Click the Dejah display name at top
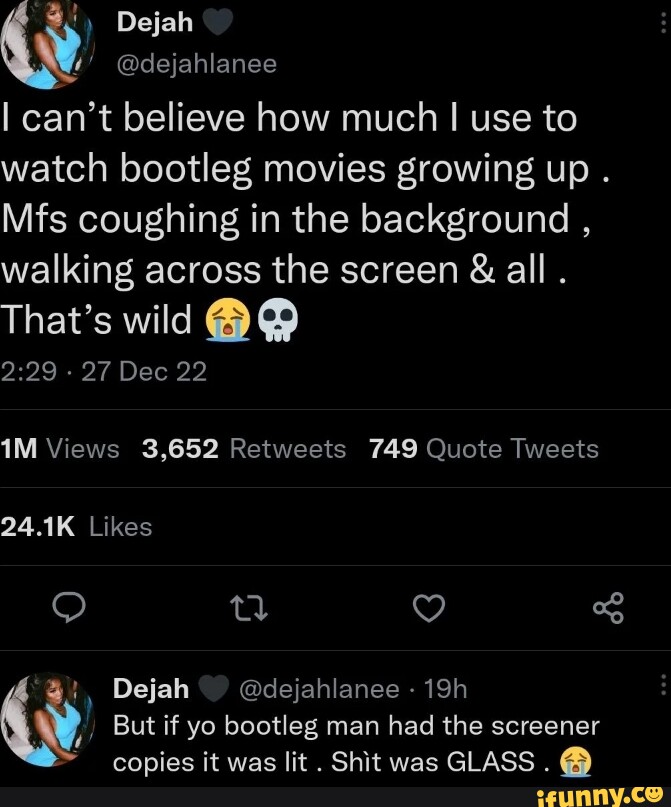Screen dimensions: 671x807 coord(153,21)
